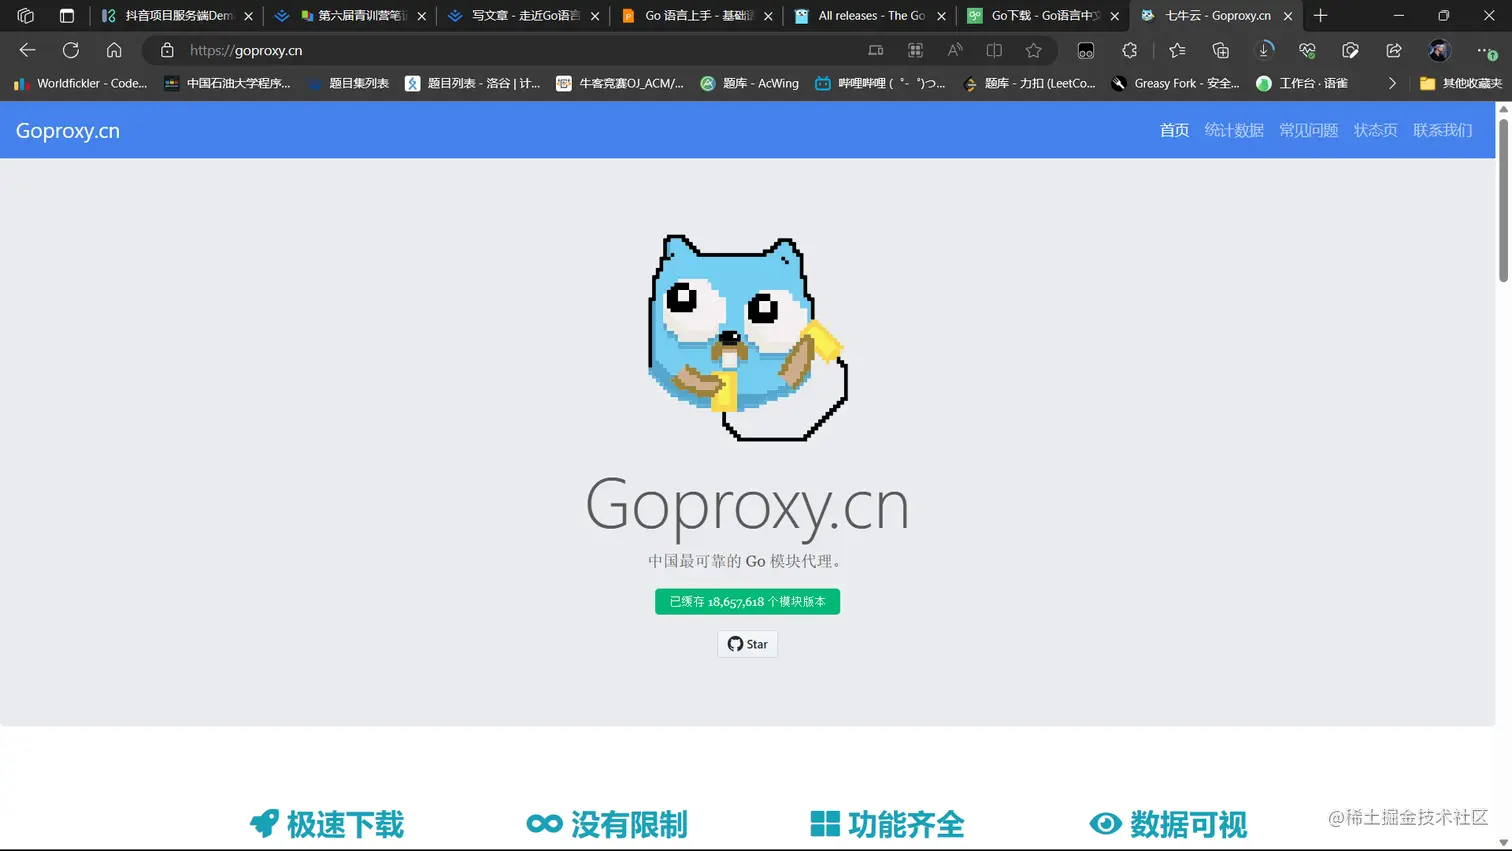Go to 首页 in site navigation
The image size is (1512, 851).
pos(1174,130)
